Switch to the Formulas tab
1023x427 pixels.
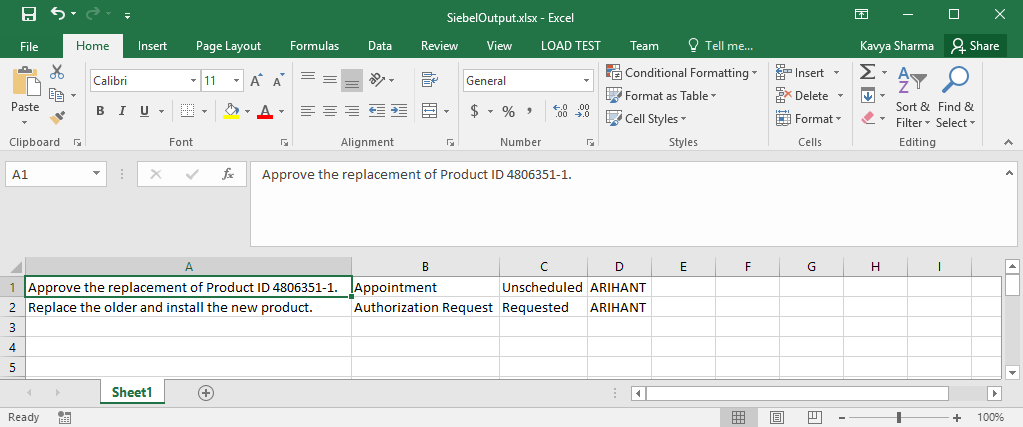click(314, 46)
